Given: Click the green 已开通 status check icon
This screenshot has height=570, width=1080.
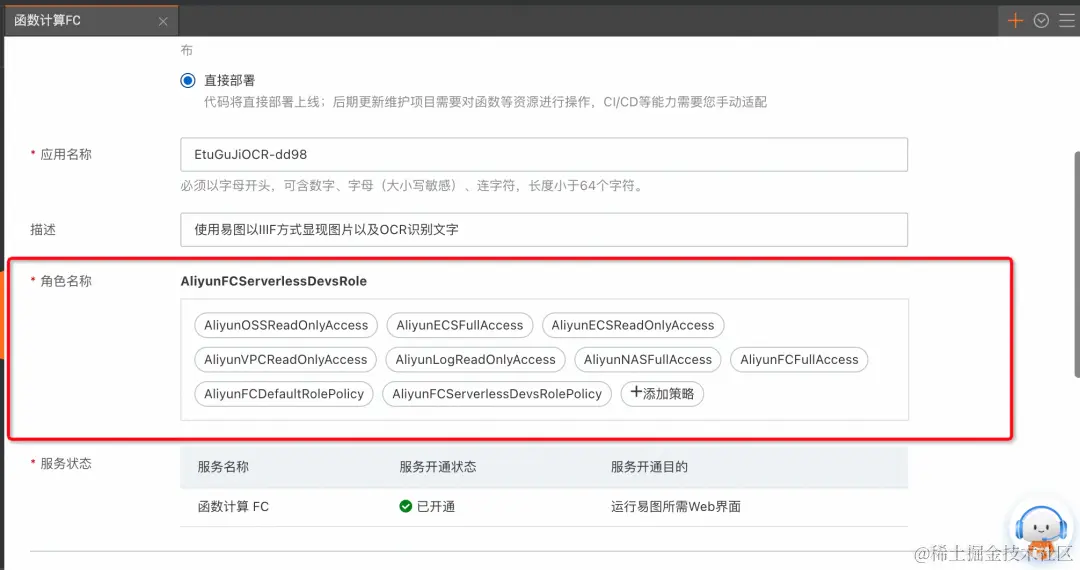Looking at the screenshot, I should click(406, 507).
